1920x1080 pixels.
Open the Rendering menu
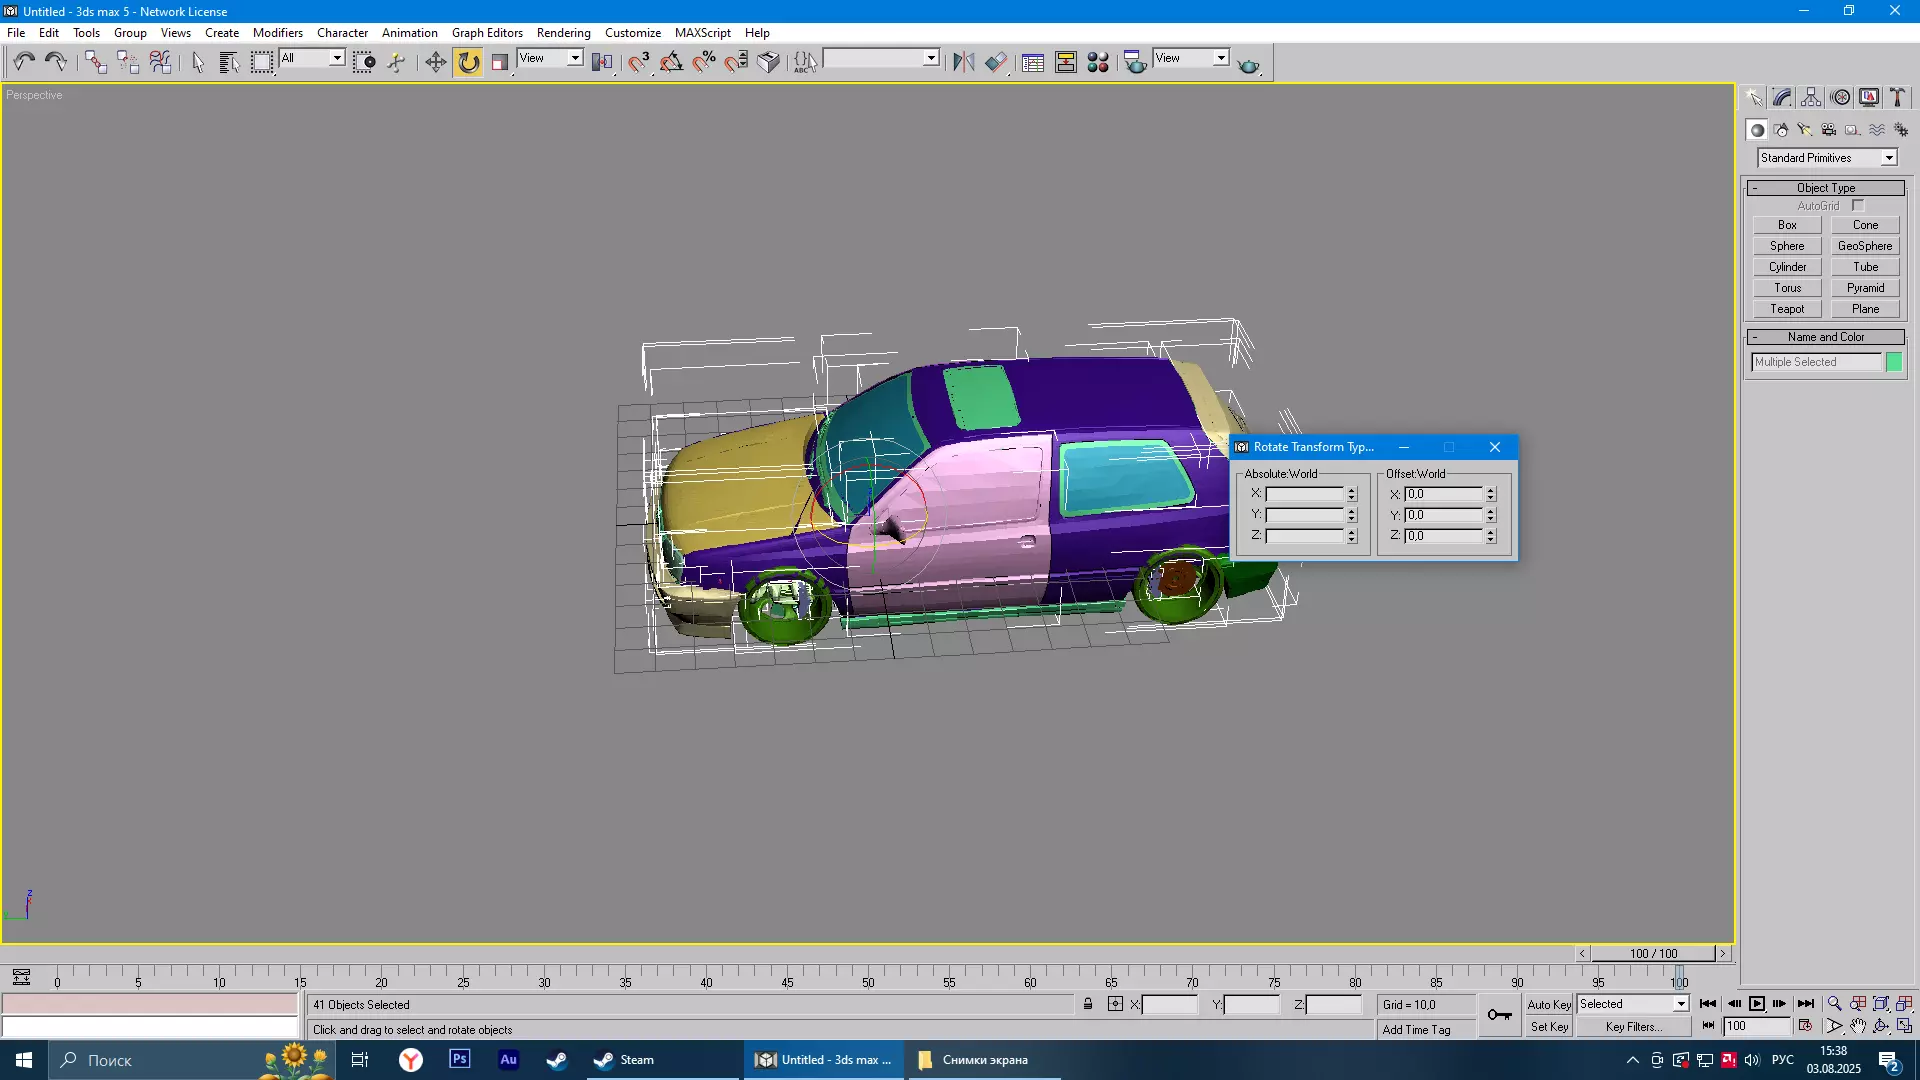(x=563, y=33)
